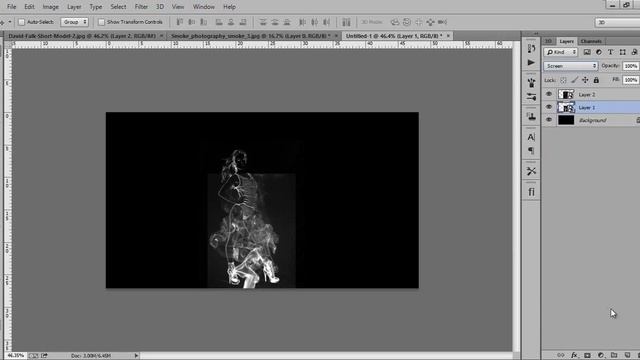640x360 pixels.
Task: Toggle lock all padlock icon
Action: pyautogui.click(x=596, y=80)
